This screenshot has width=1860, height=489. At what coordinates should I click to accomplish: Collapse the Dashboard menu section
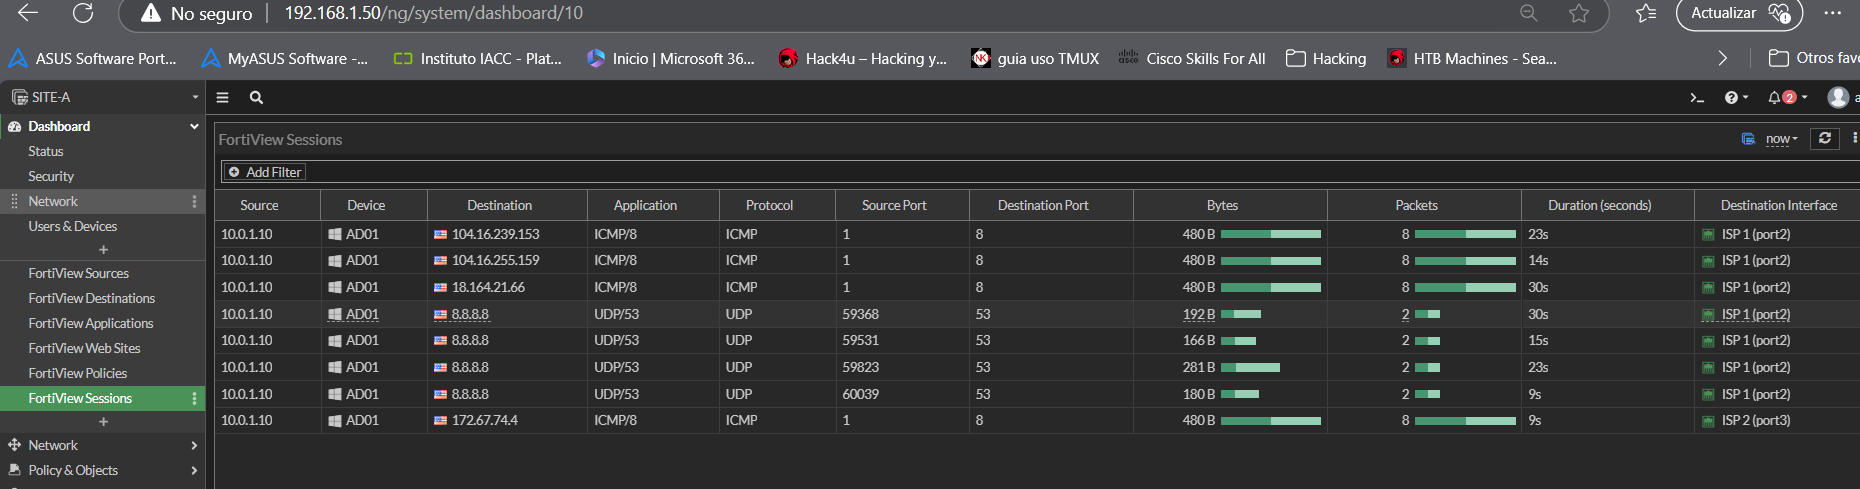pos(194,127)
